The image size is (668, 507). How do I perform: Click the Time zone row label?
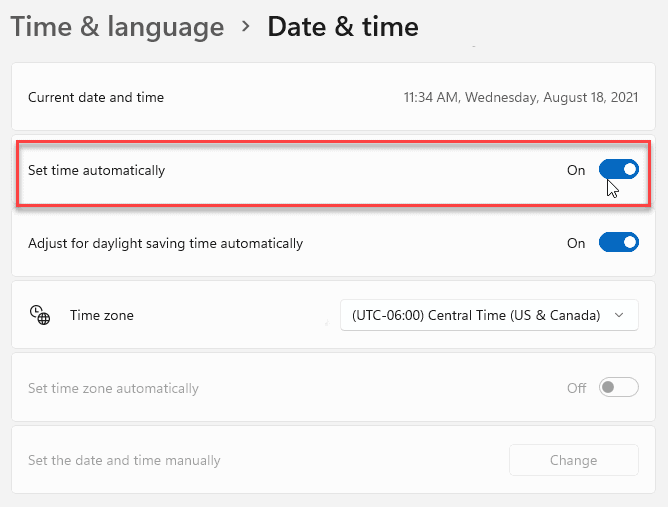click(101, 315)
